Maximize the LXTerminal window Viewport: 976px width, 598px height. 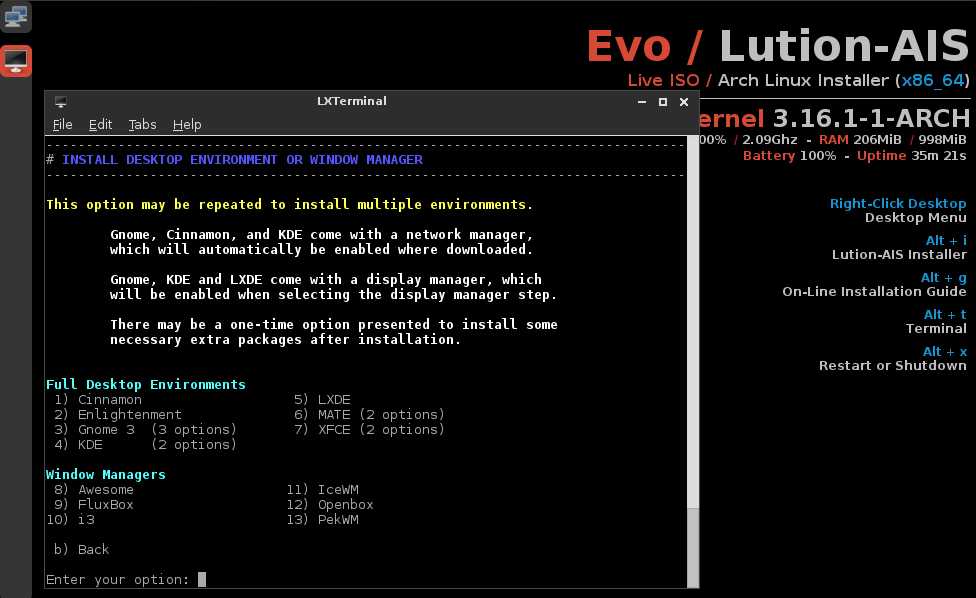click(x=663, y=101)
